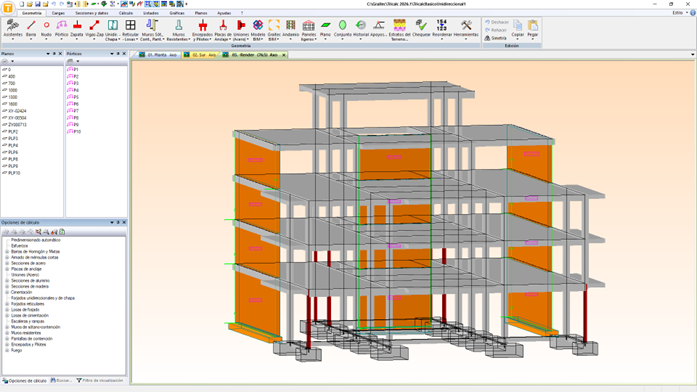This screenshot has width=697, height=392.
Task: Open the Encepados y Pilotes tool
Action: [x=203, y=29]
